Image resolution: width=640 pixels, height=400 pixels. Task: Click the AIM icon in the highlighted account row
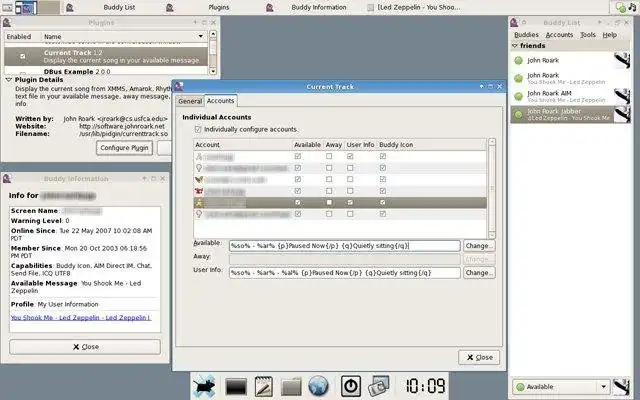199,202
